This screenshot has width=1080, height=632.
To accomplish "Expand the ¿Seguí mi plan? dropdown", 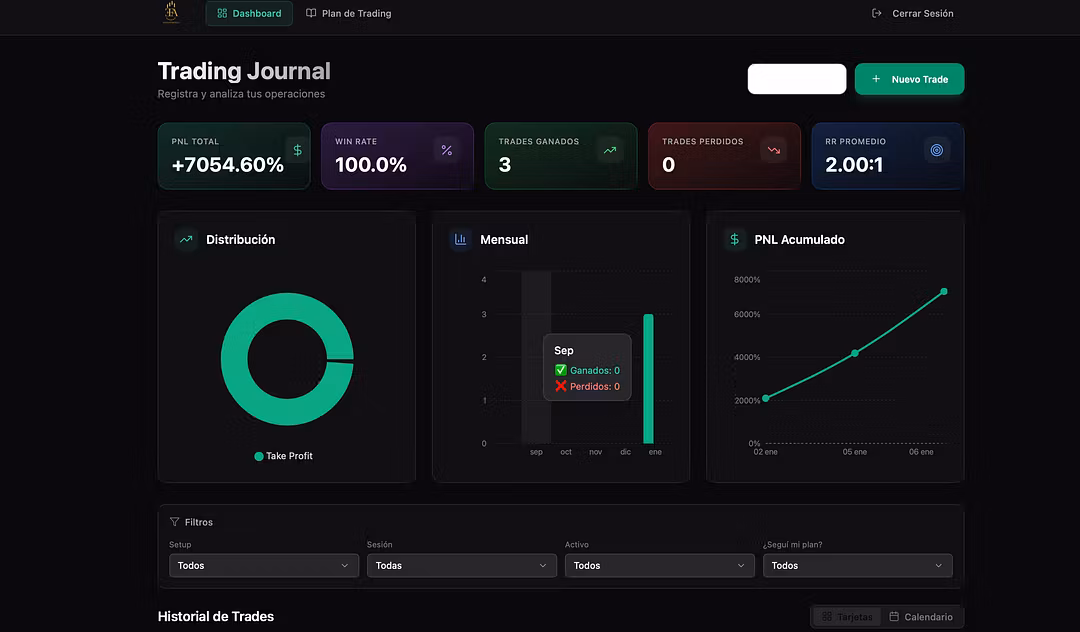I will tap(857, 566).
